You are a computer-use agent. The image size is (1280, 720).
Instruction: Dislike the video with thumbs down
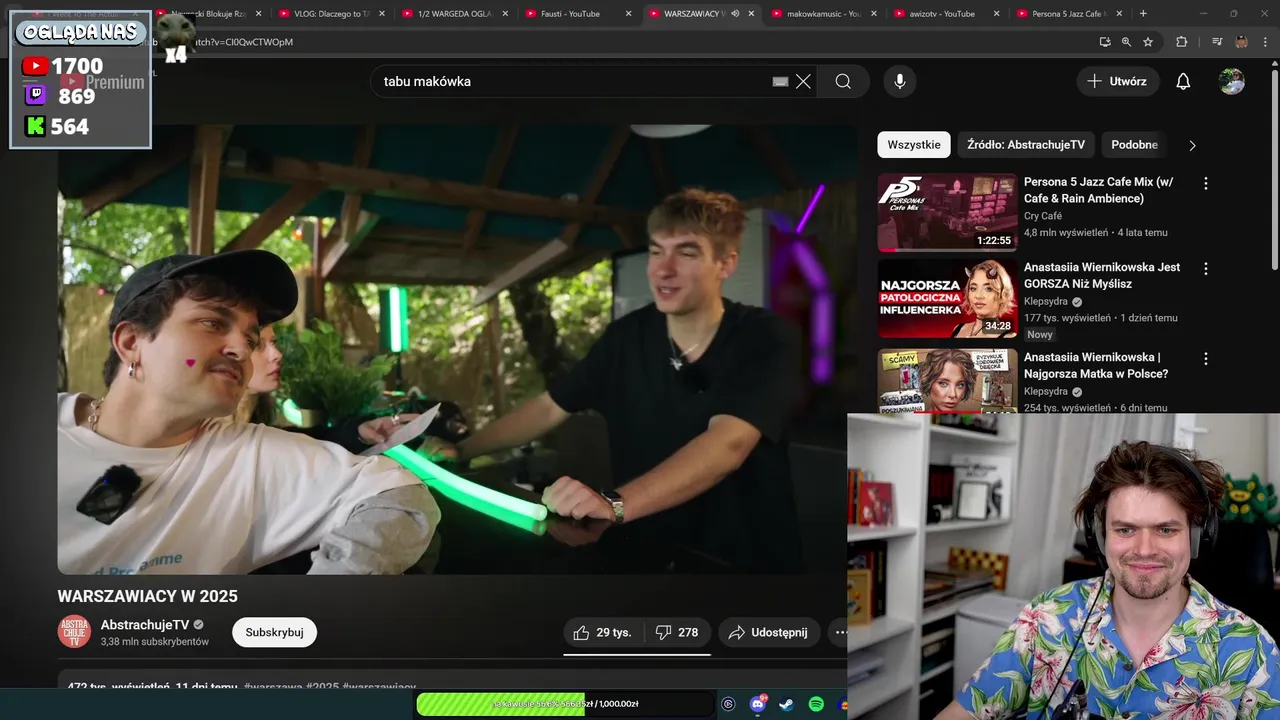677,632
